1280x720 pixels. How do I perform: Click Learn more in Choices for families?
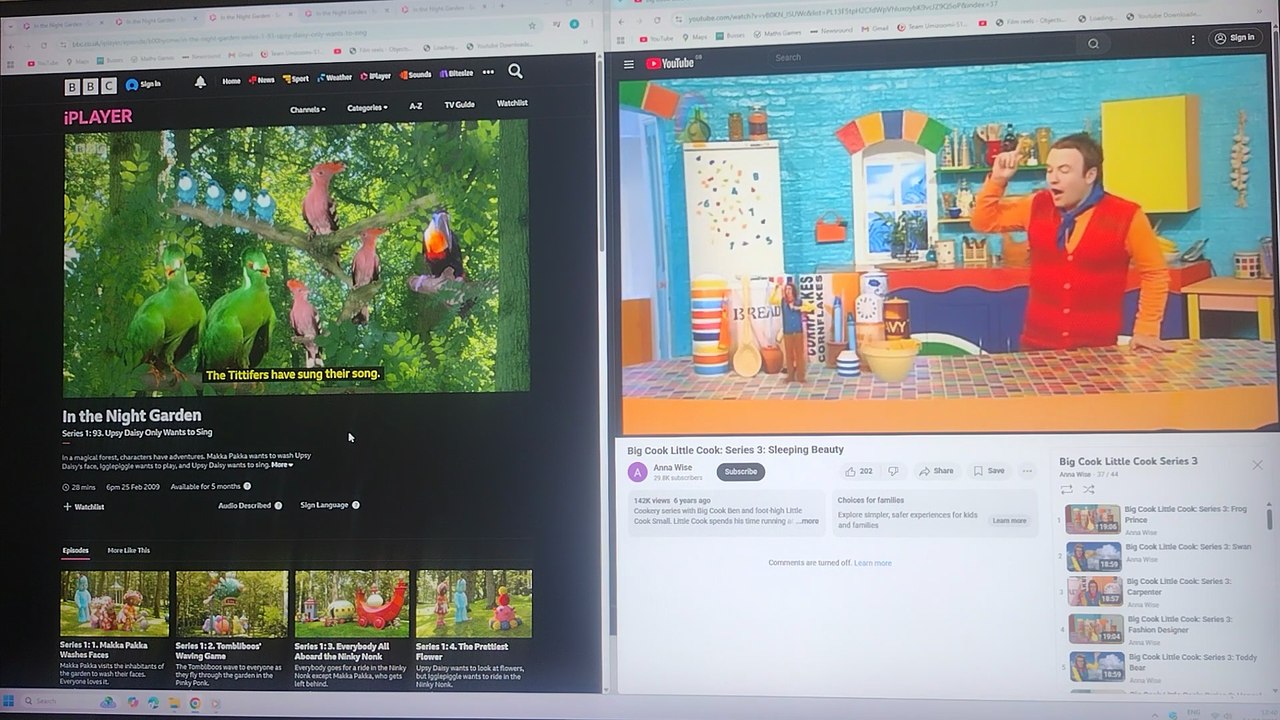pos(1009,521)
